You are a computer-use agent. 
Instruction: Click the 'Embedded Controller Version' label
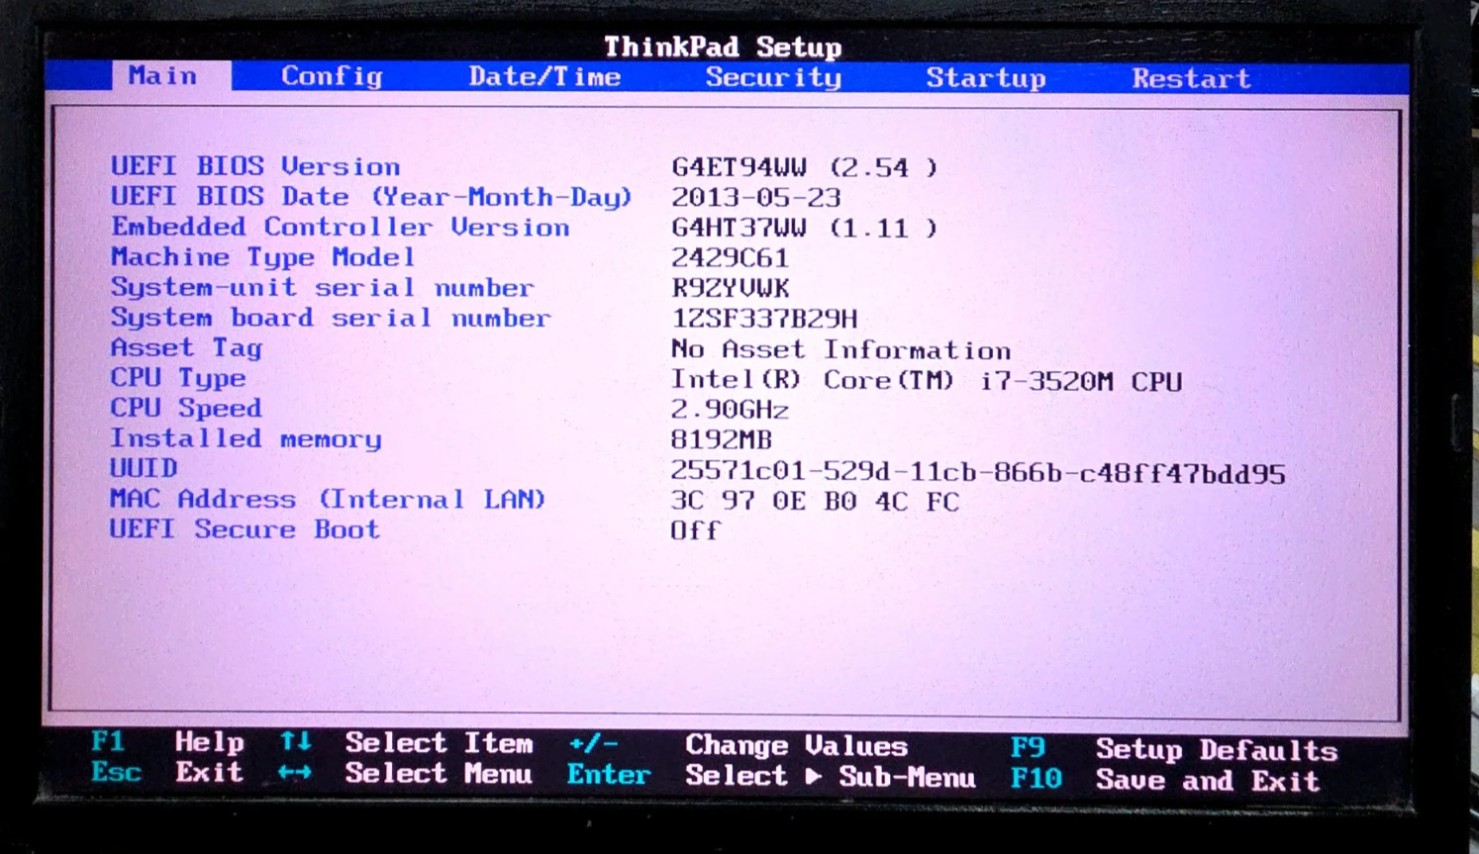coord(340,227)
